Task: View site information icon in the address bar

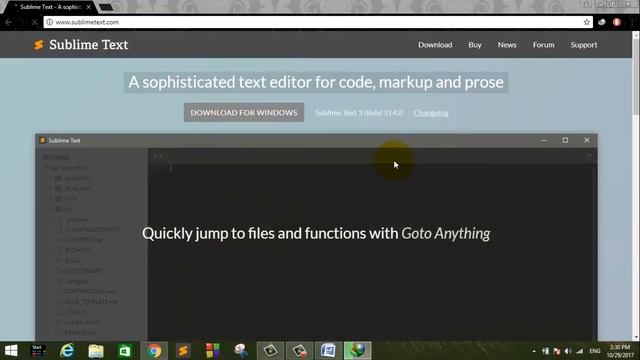Action: 49,22
